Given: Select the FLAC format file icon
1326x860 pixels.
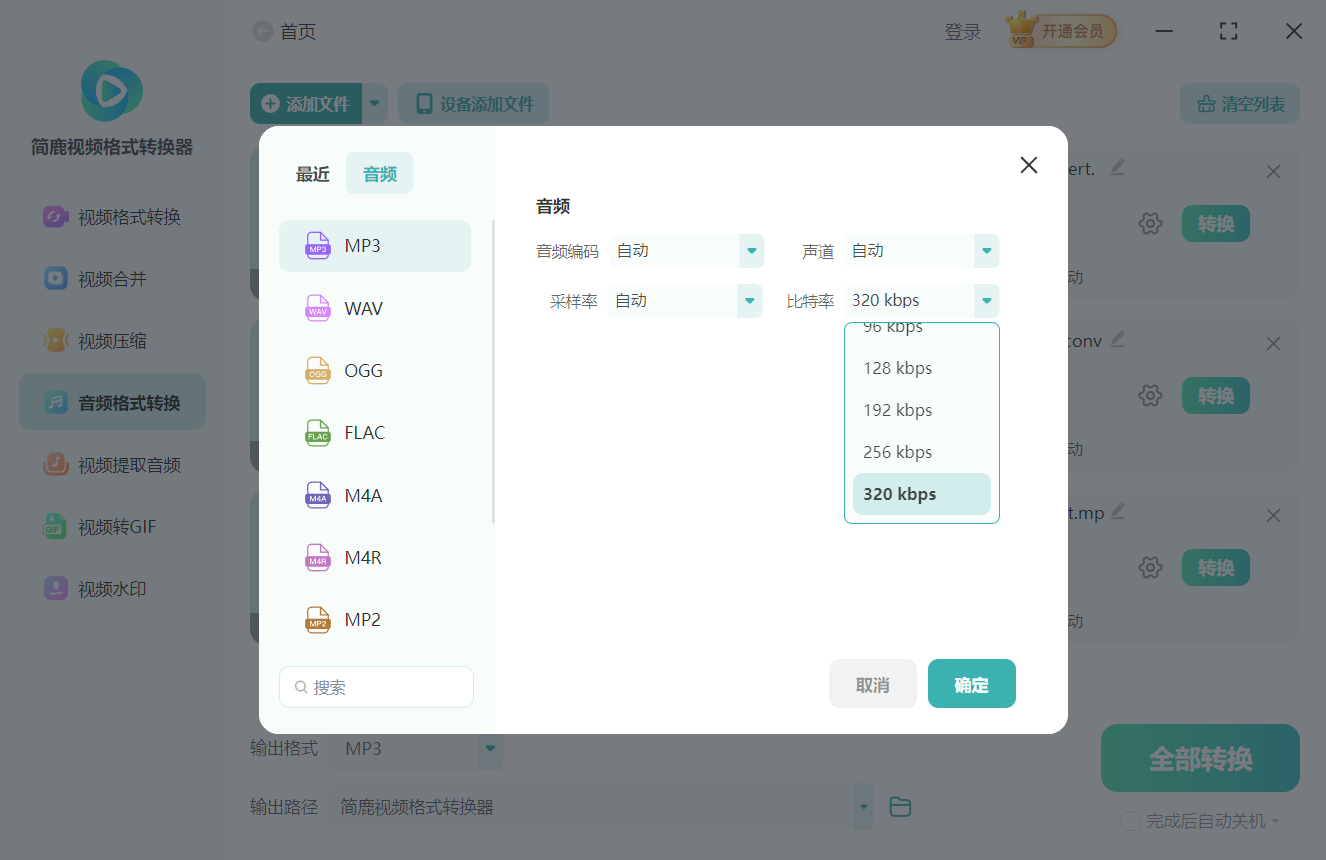Looking at the screenshot, I should (x=318, y=433).
